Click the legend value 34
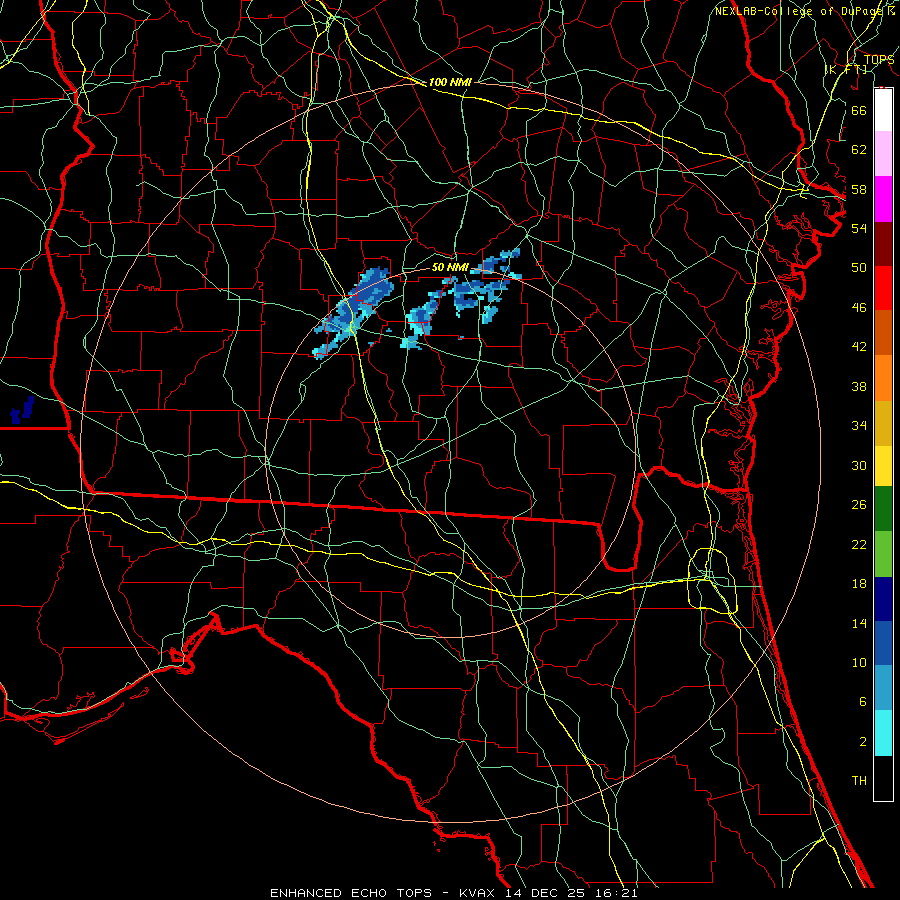Screen dimensions: 900x900 pyautogui.click(x=859, y=426)
